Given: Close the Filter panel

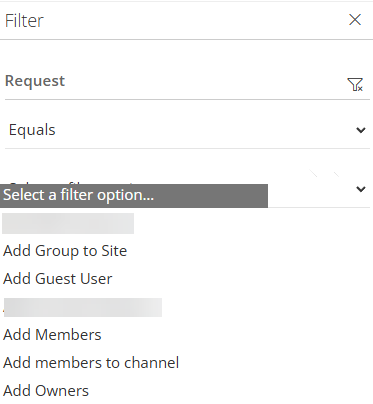Looking at the screenshot, I should [x=355, y=20].
